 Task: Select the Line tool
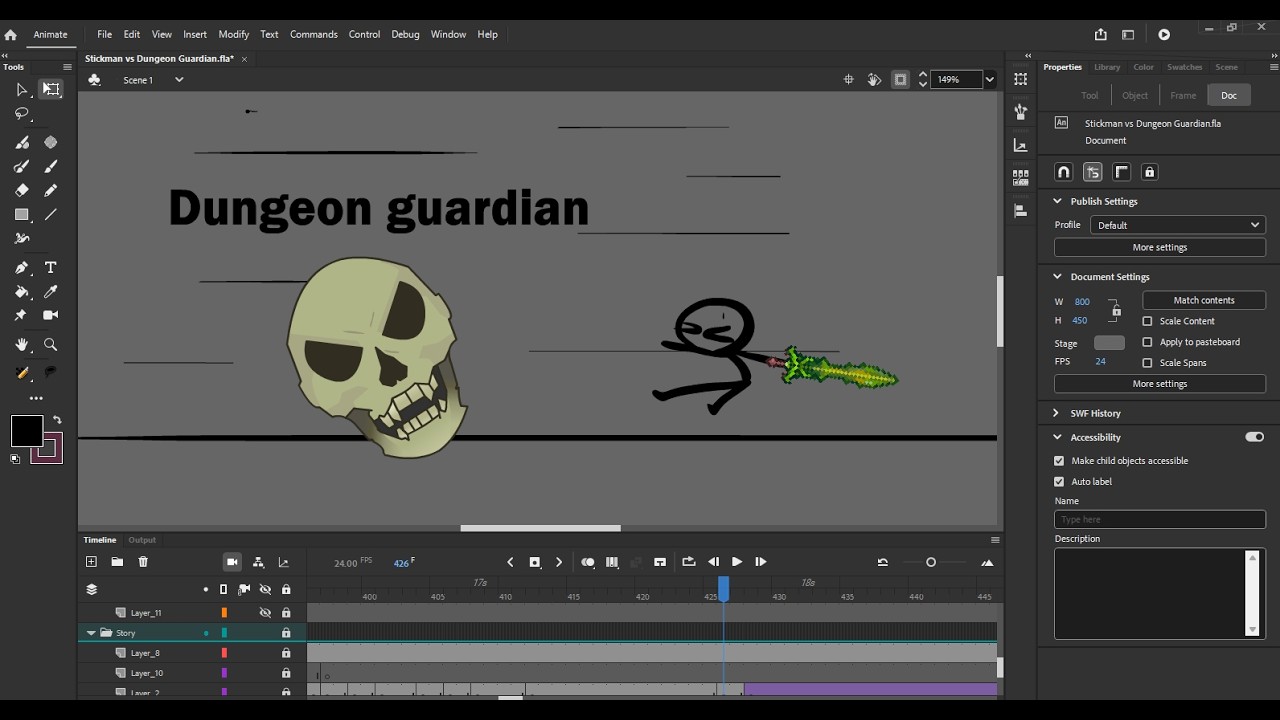coord(51,215)
